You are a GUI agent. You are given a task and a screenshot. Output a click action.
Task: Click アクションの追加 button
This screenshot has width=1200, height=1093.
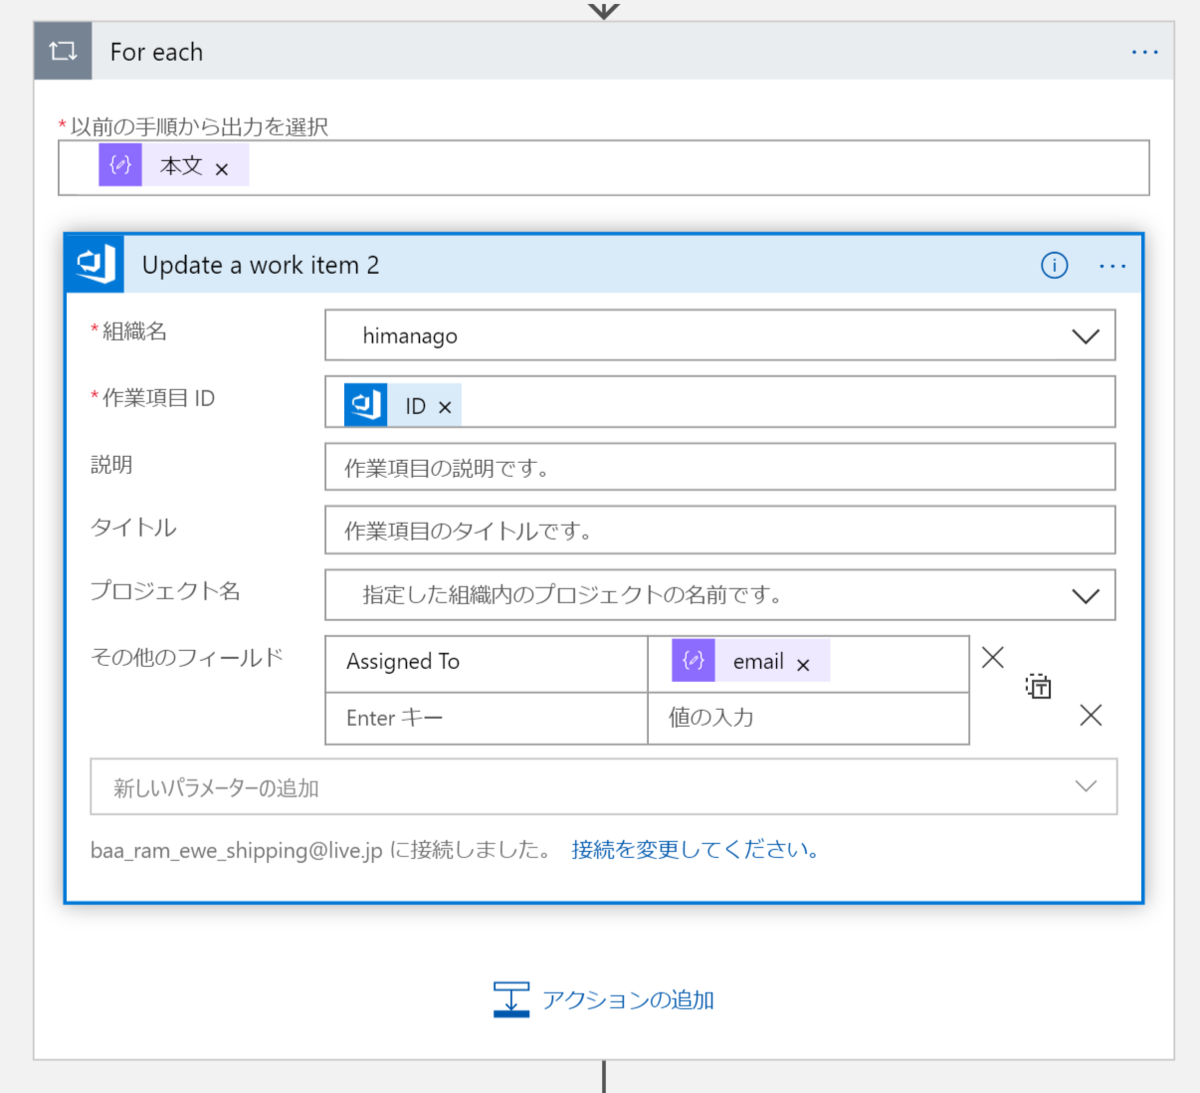click(604, 999)
